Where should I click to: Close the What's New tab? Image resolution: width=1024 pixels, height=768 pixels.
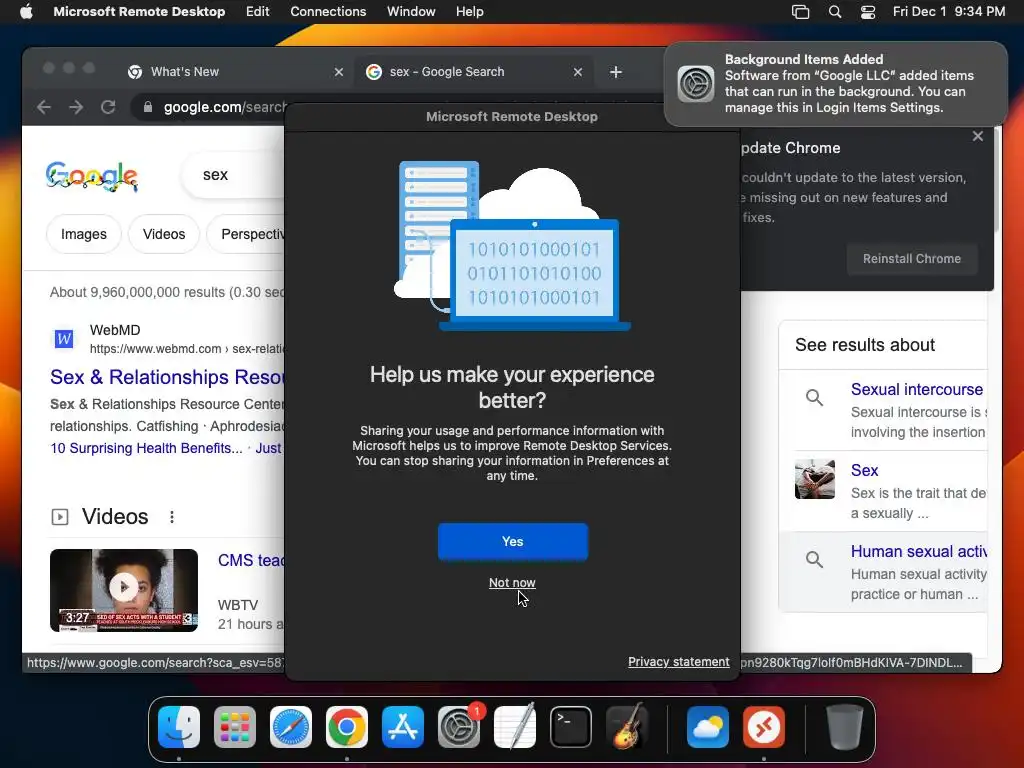(339, 72)
